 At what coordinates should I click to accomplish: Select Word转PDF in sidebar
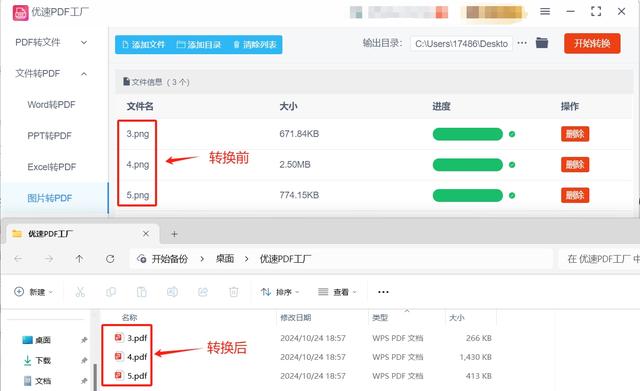tap(51, 105)
